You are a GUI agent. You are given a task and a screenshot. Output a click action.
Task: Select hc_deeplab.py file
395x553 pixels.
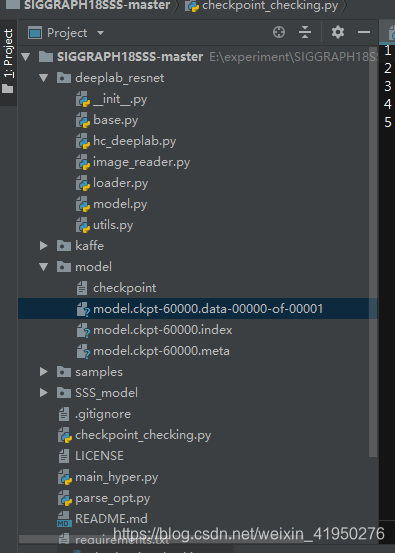tap(134, 141)
